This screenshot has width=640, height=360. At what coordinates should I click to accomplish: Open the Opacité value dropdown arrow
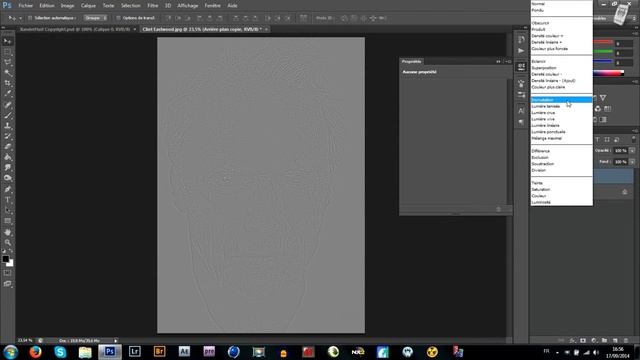(632, 151)
